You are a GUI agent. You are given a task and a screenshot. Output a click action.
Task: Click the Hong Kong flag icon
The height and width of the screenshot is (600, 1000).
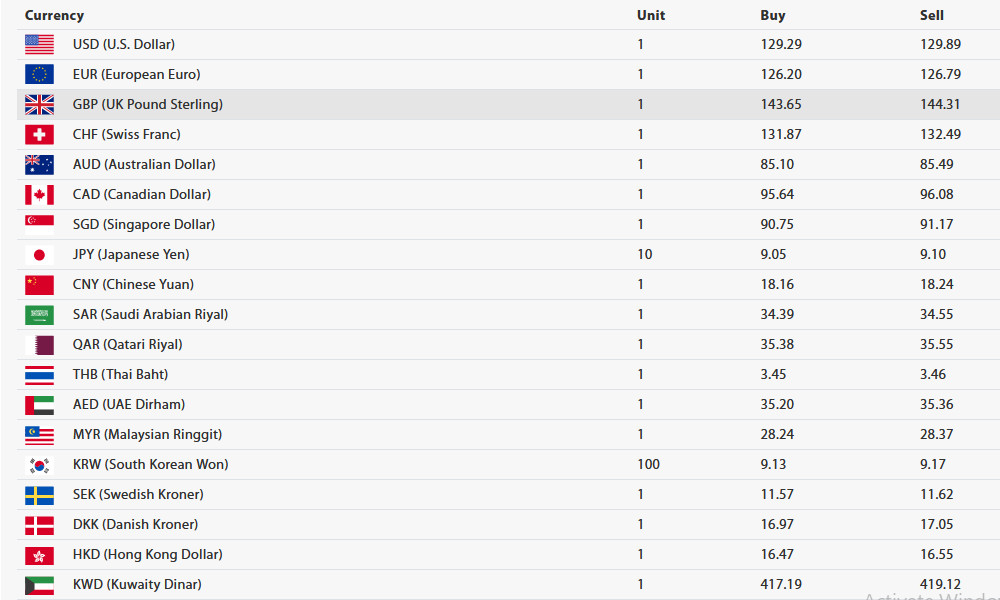click(39, 555)
